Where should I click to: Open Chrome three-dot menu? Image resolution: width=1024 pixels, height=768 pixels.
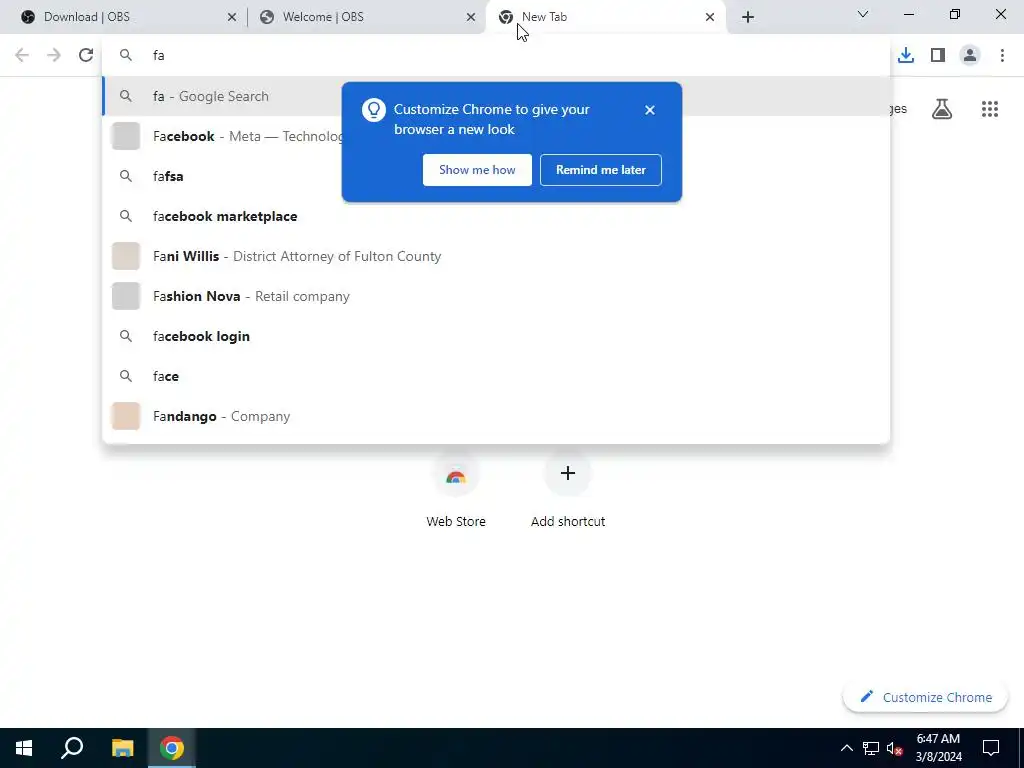tap(1002, 56)
